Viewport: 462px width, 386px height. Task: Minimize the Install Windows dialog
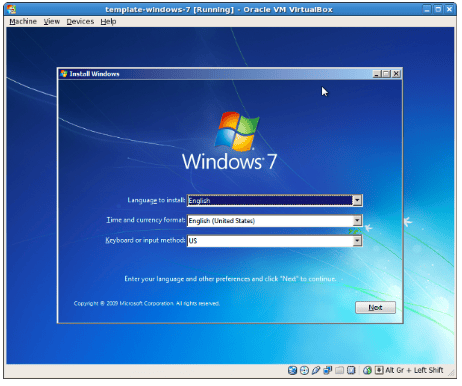(377, 74)
